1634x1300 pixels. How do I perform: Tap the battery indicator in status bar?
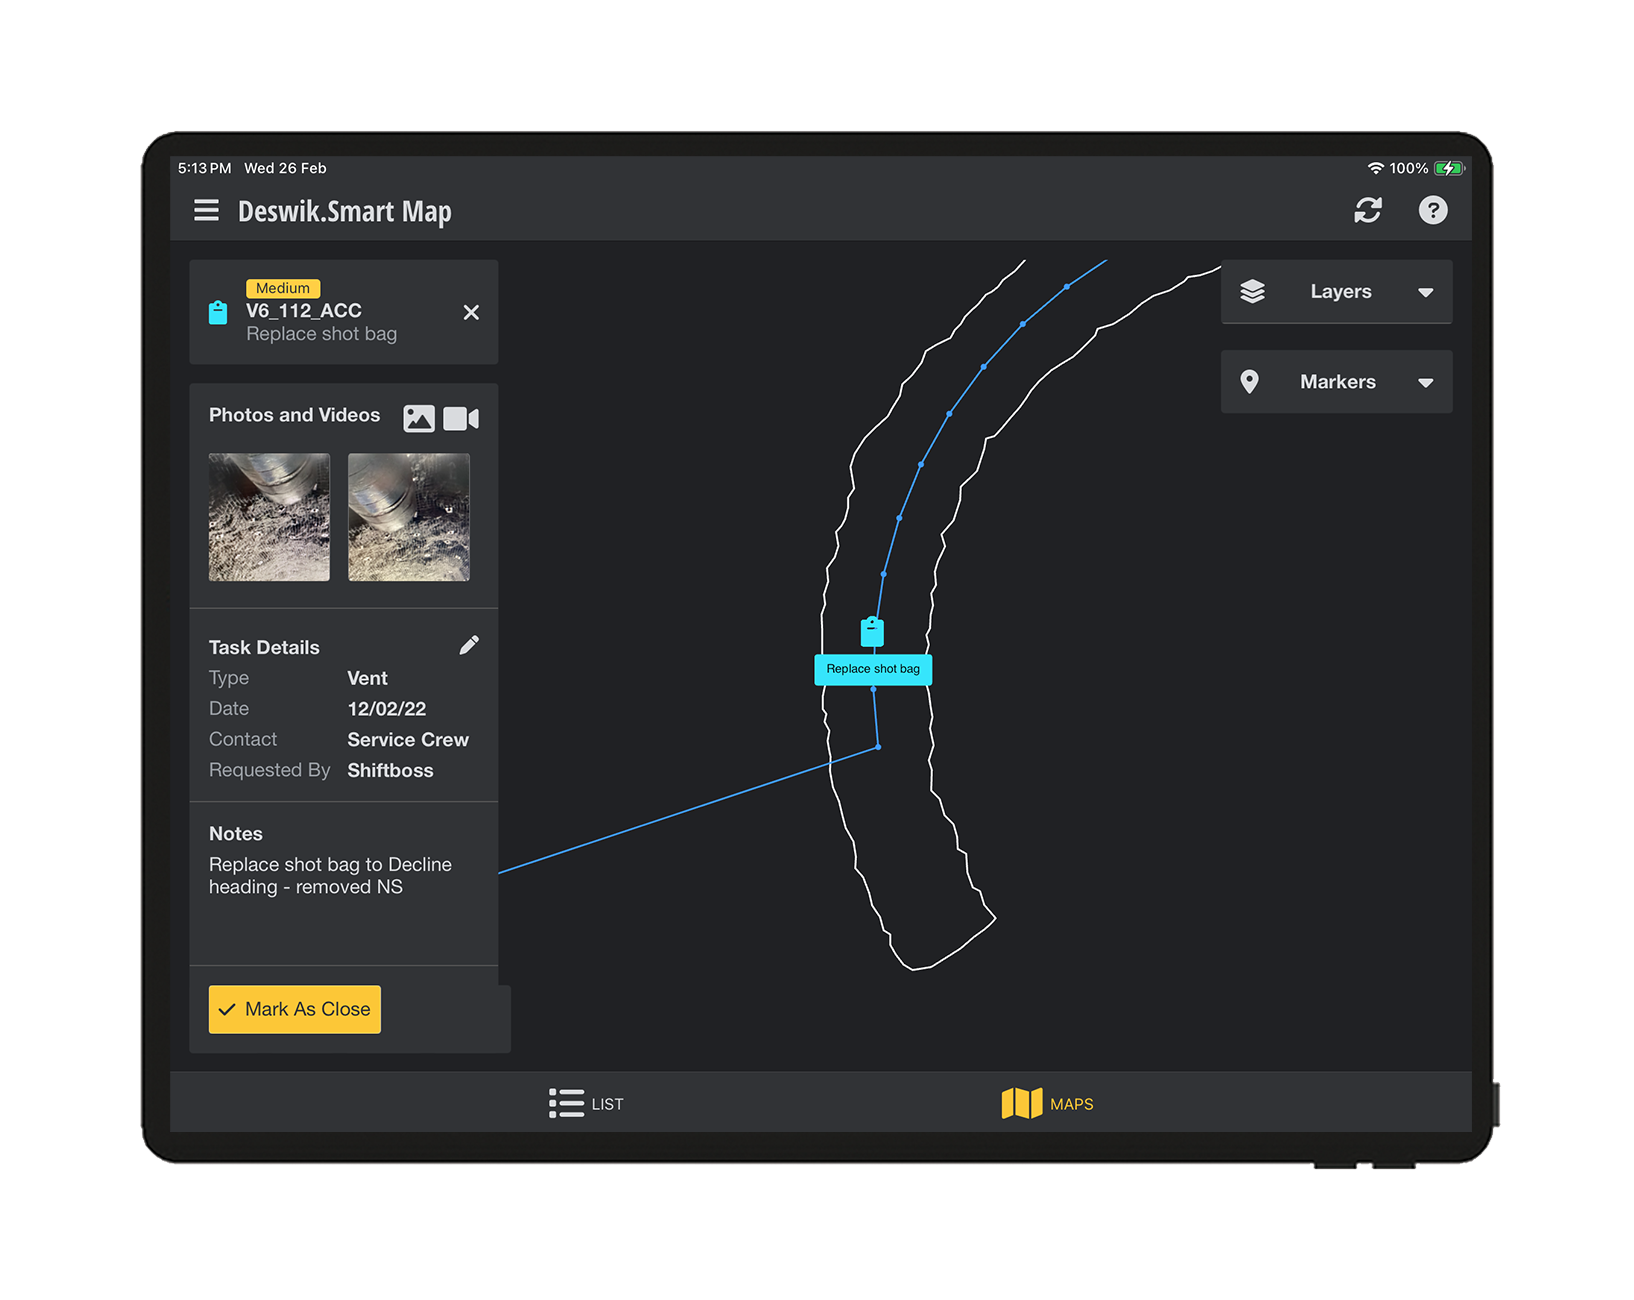click(x=1449, y=168)
